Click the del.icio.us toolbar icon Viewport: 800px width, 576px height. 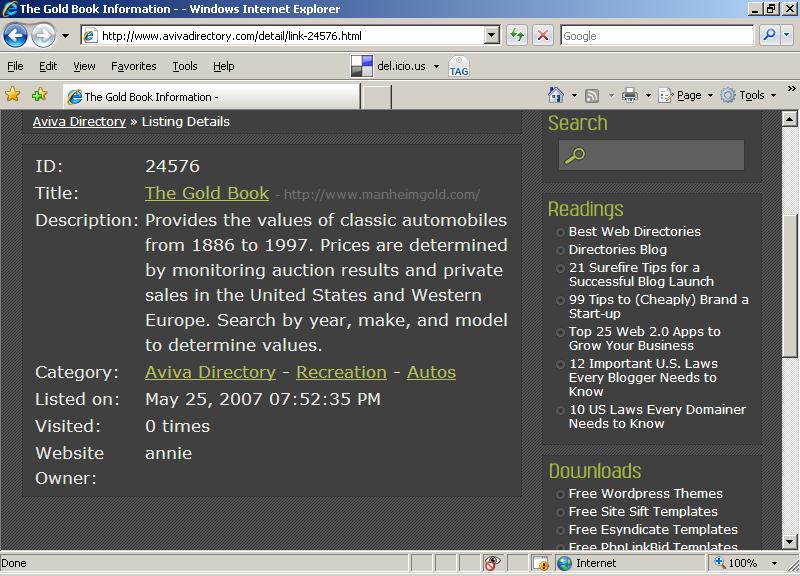pyautogui.click(x=362, y=66)
